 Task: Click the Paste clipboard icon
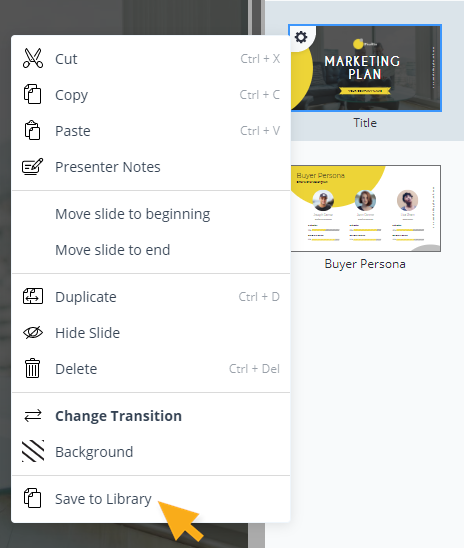pyautogui.click(x=32, y=130)
